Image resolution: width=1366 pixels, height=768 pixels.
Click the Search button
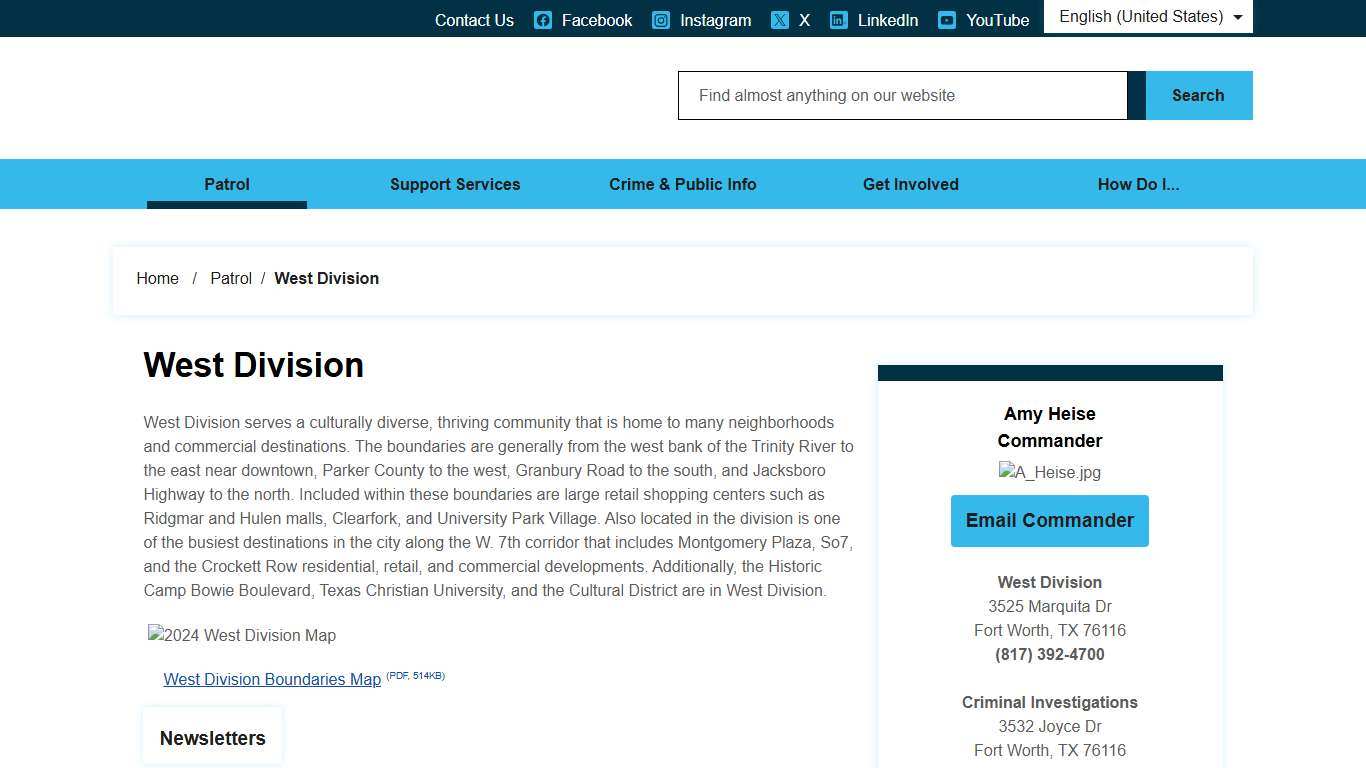point(1198,96)
